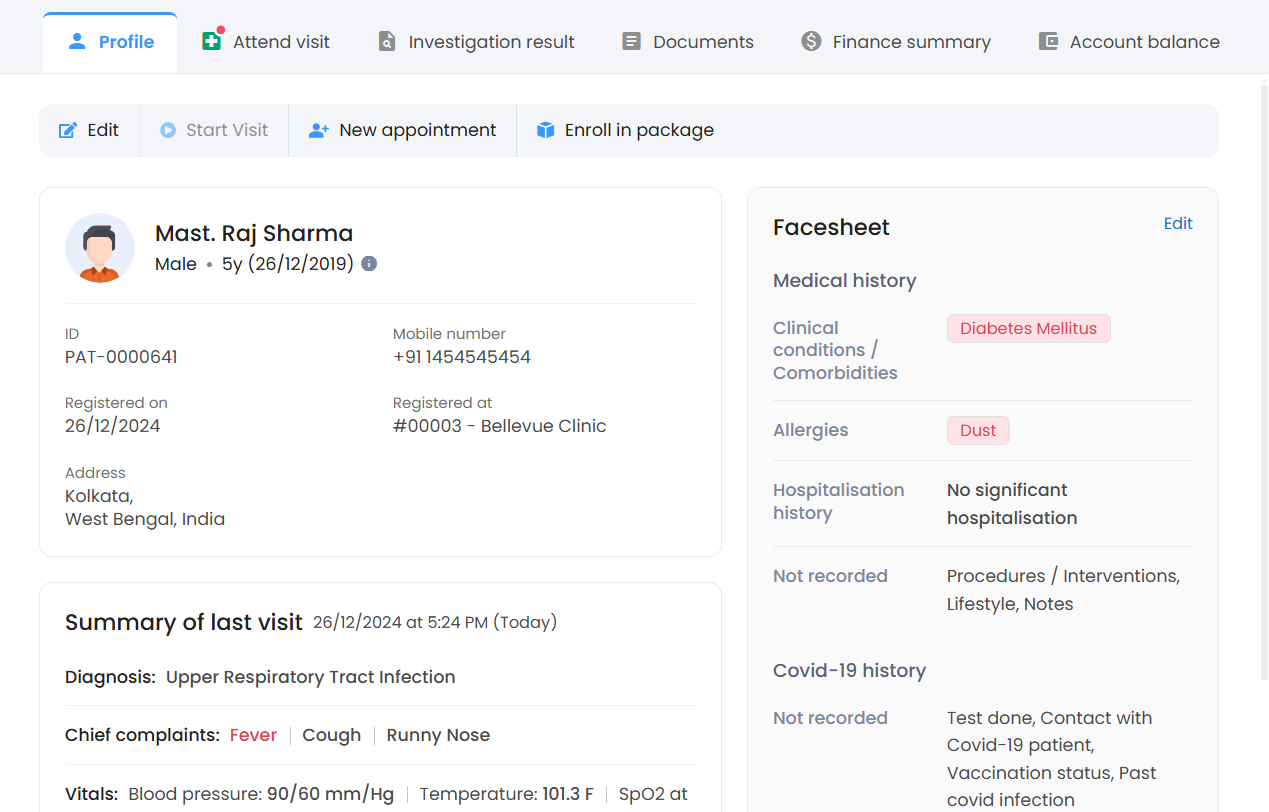
Task: Click the vertical page scrollbar
Action: tap(1263, 380)
